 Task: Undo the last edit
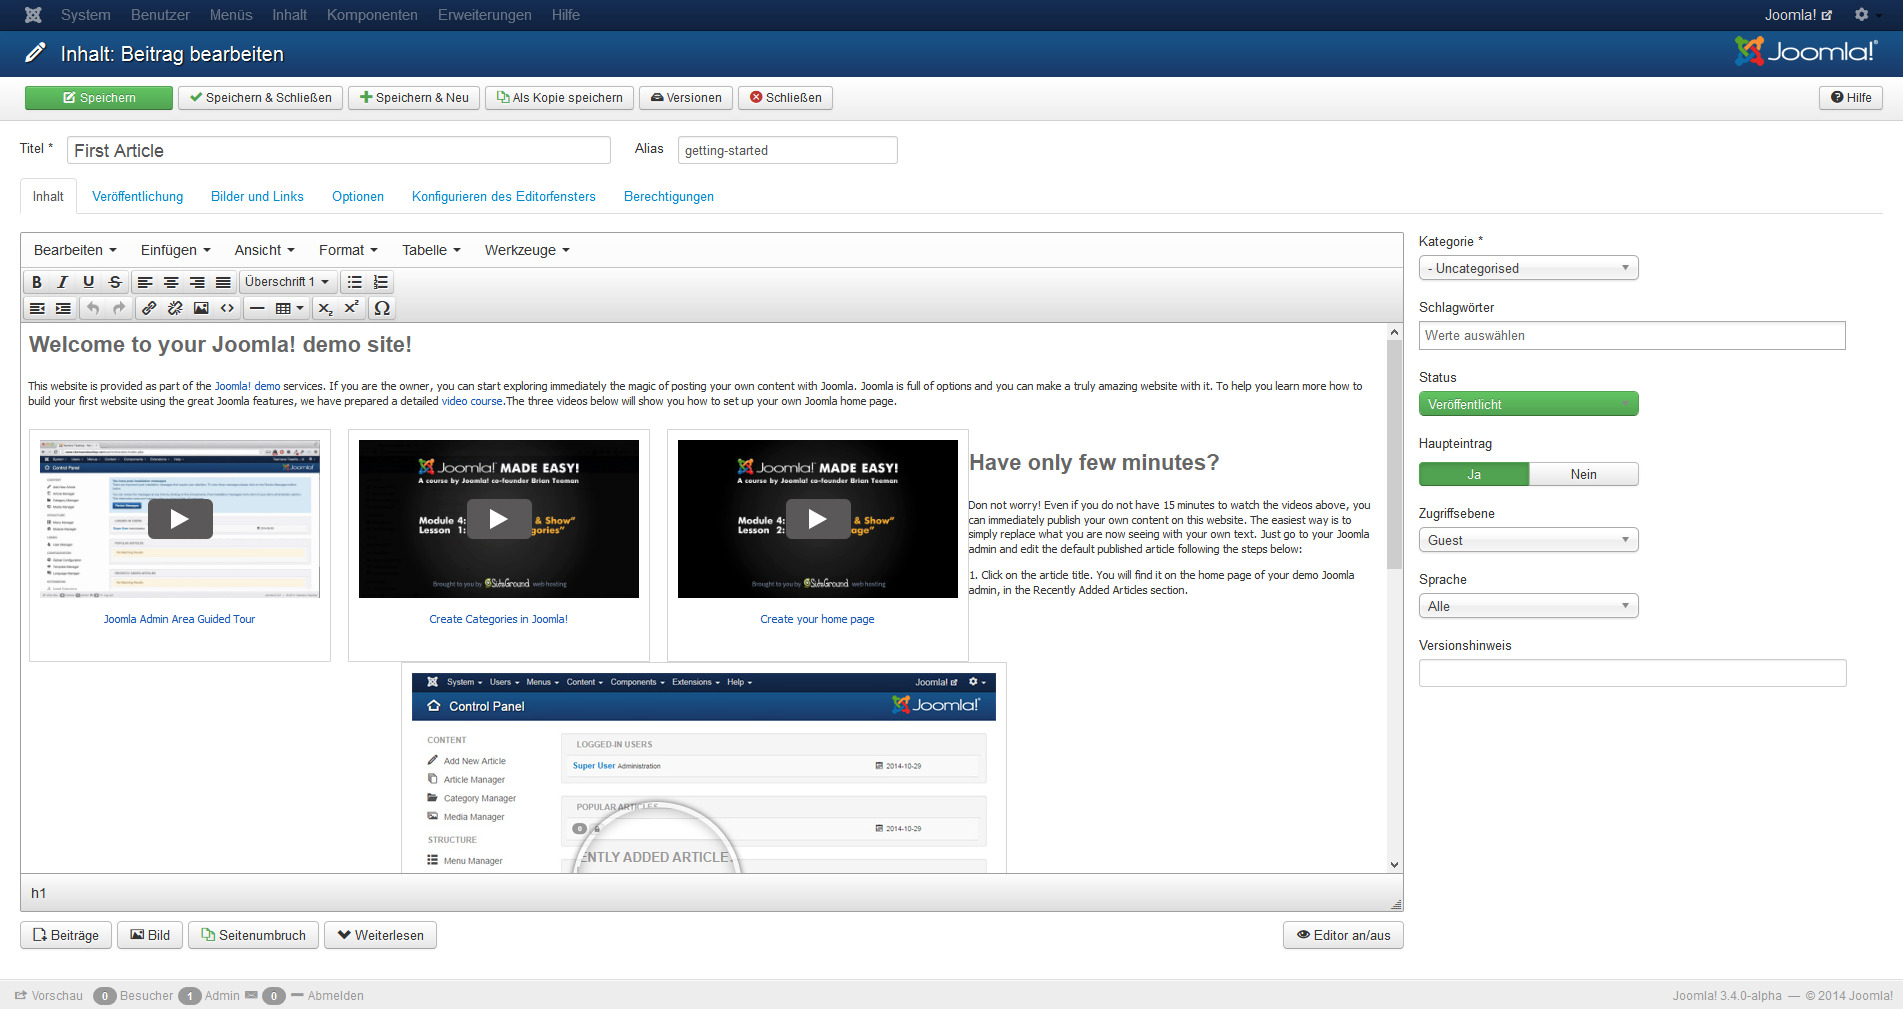pyautogui.click(x=93, y=308)
